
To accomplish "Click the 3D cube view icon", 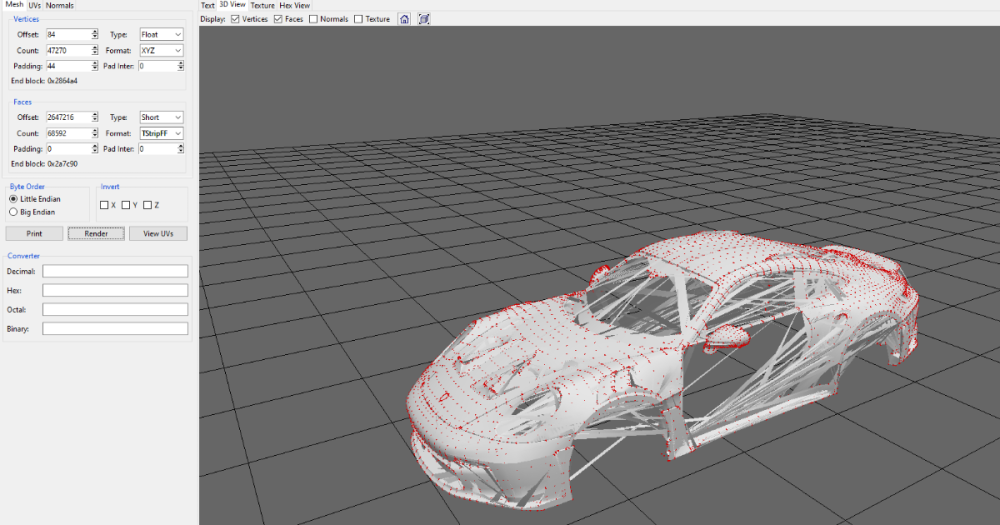I will coord(424,19).
